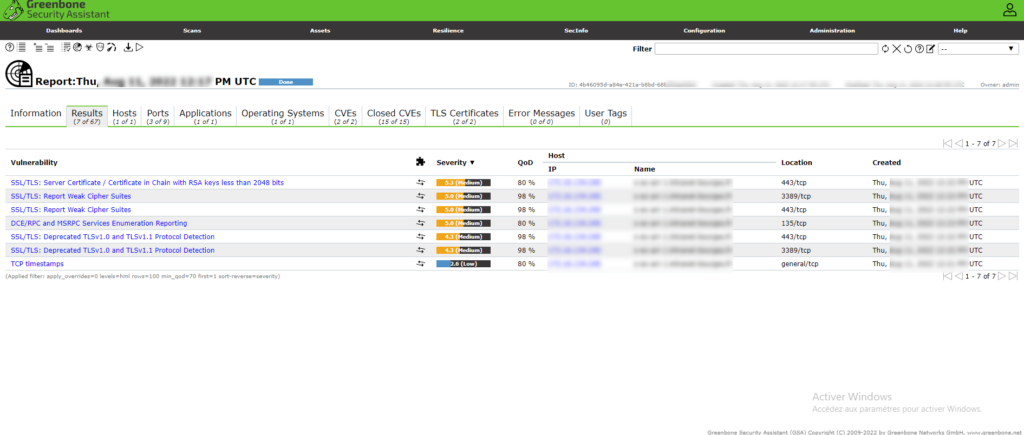The width and height of the screenshot is (1024, 435).
Task: Go to last page using the top pagination arrow
Action: pos(1013,144)
